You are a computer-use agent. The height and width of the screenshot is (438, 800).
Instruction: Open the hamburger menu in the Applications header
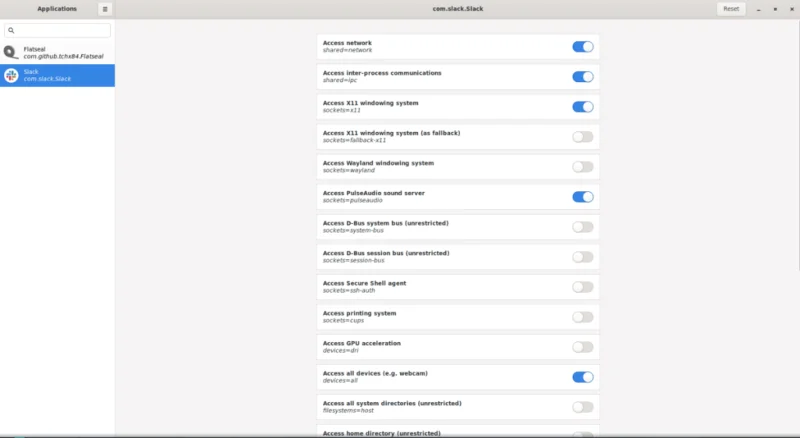105,9
